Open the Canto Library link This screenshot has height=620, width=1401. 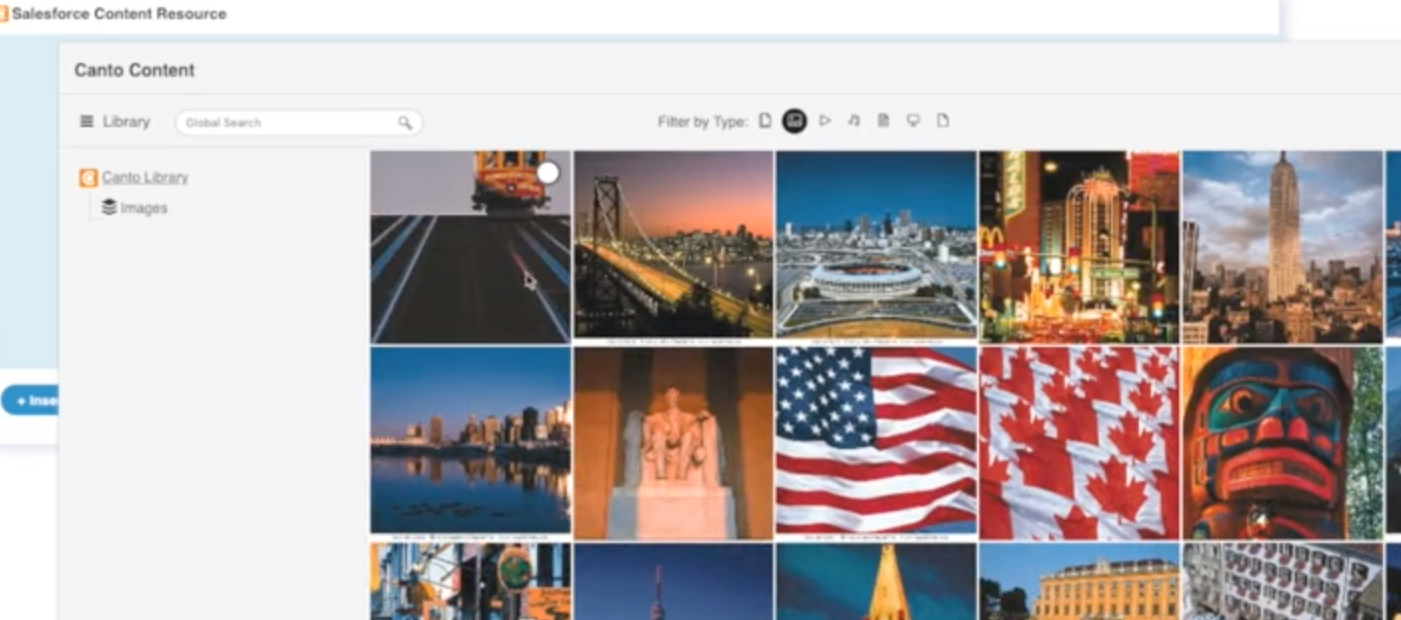[x=145, y=177]
